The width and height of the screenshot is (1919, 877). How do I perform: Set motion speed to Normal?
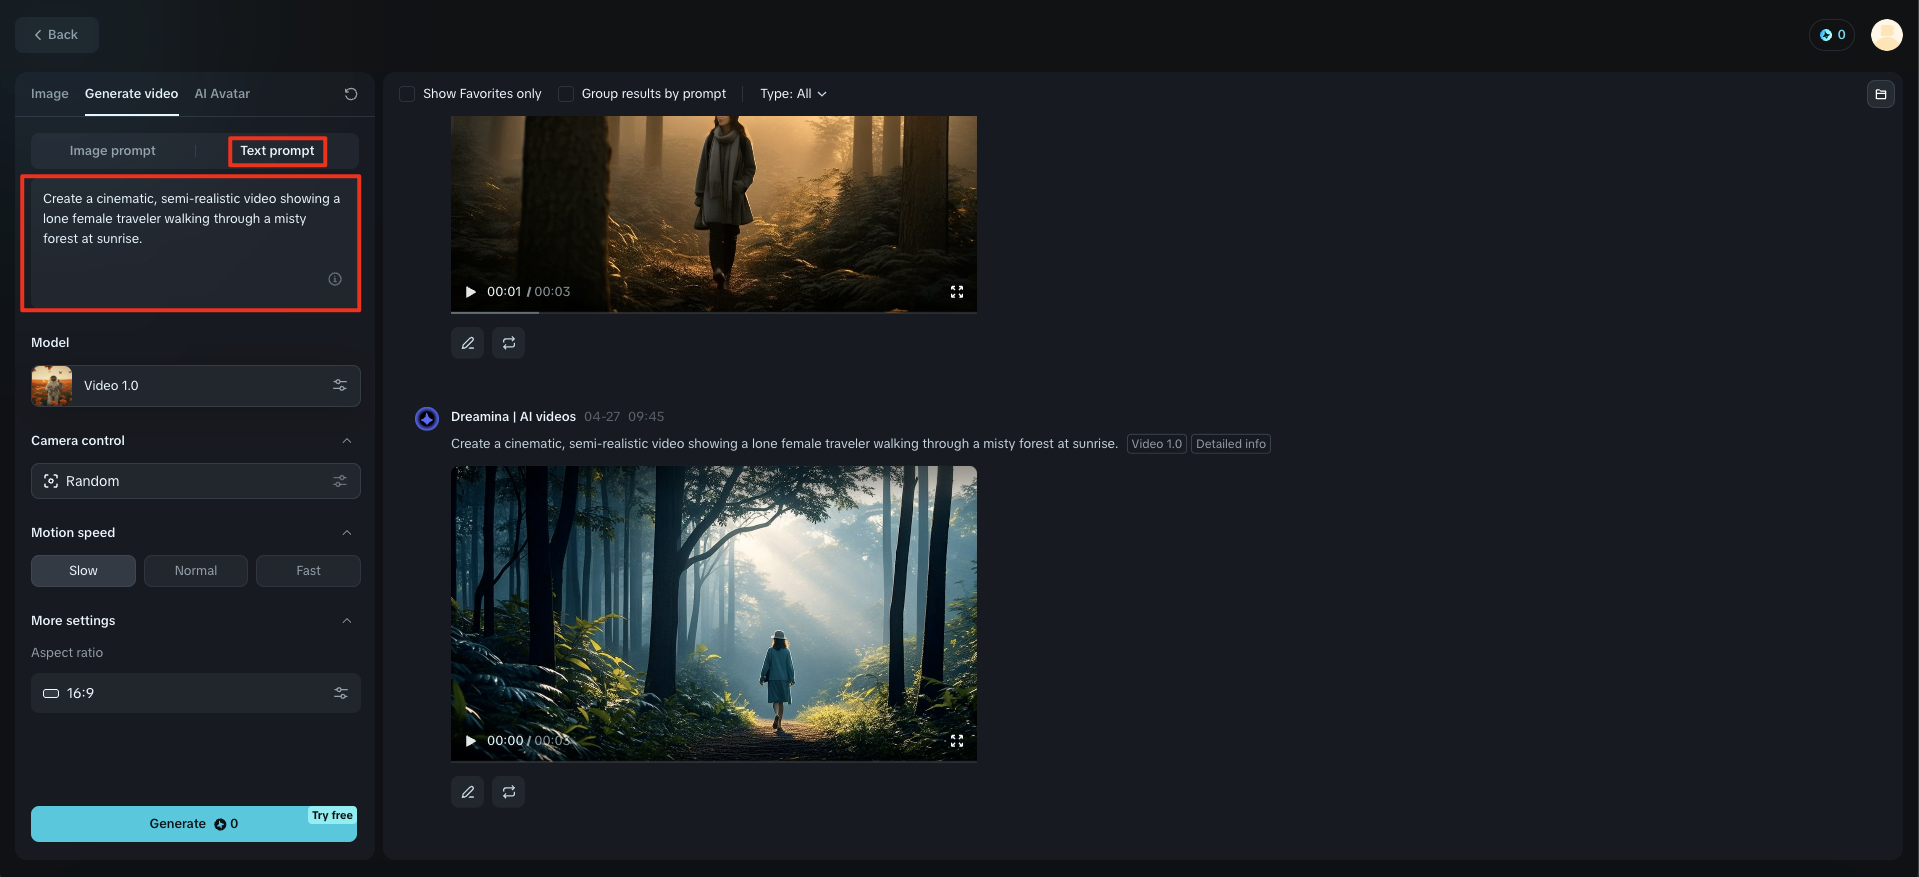pyautogui.click(x=196, y=571)
